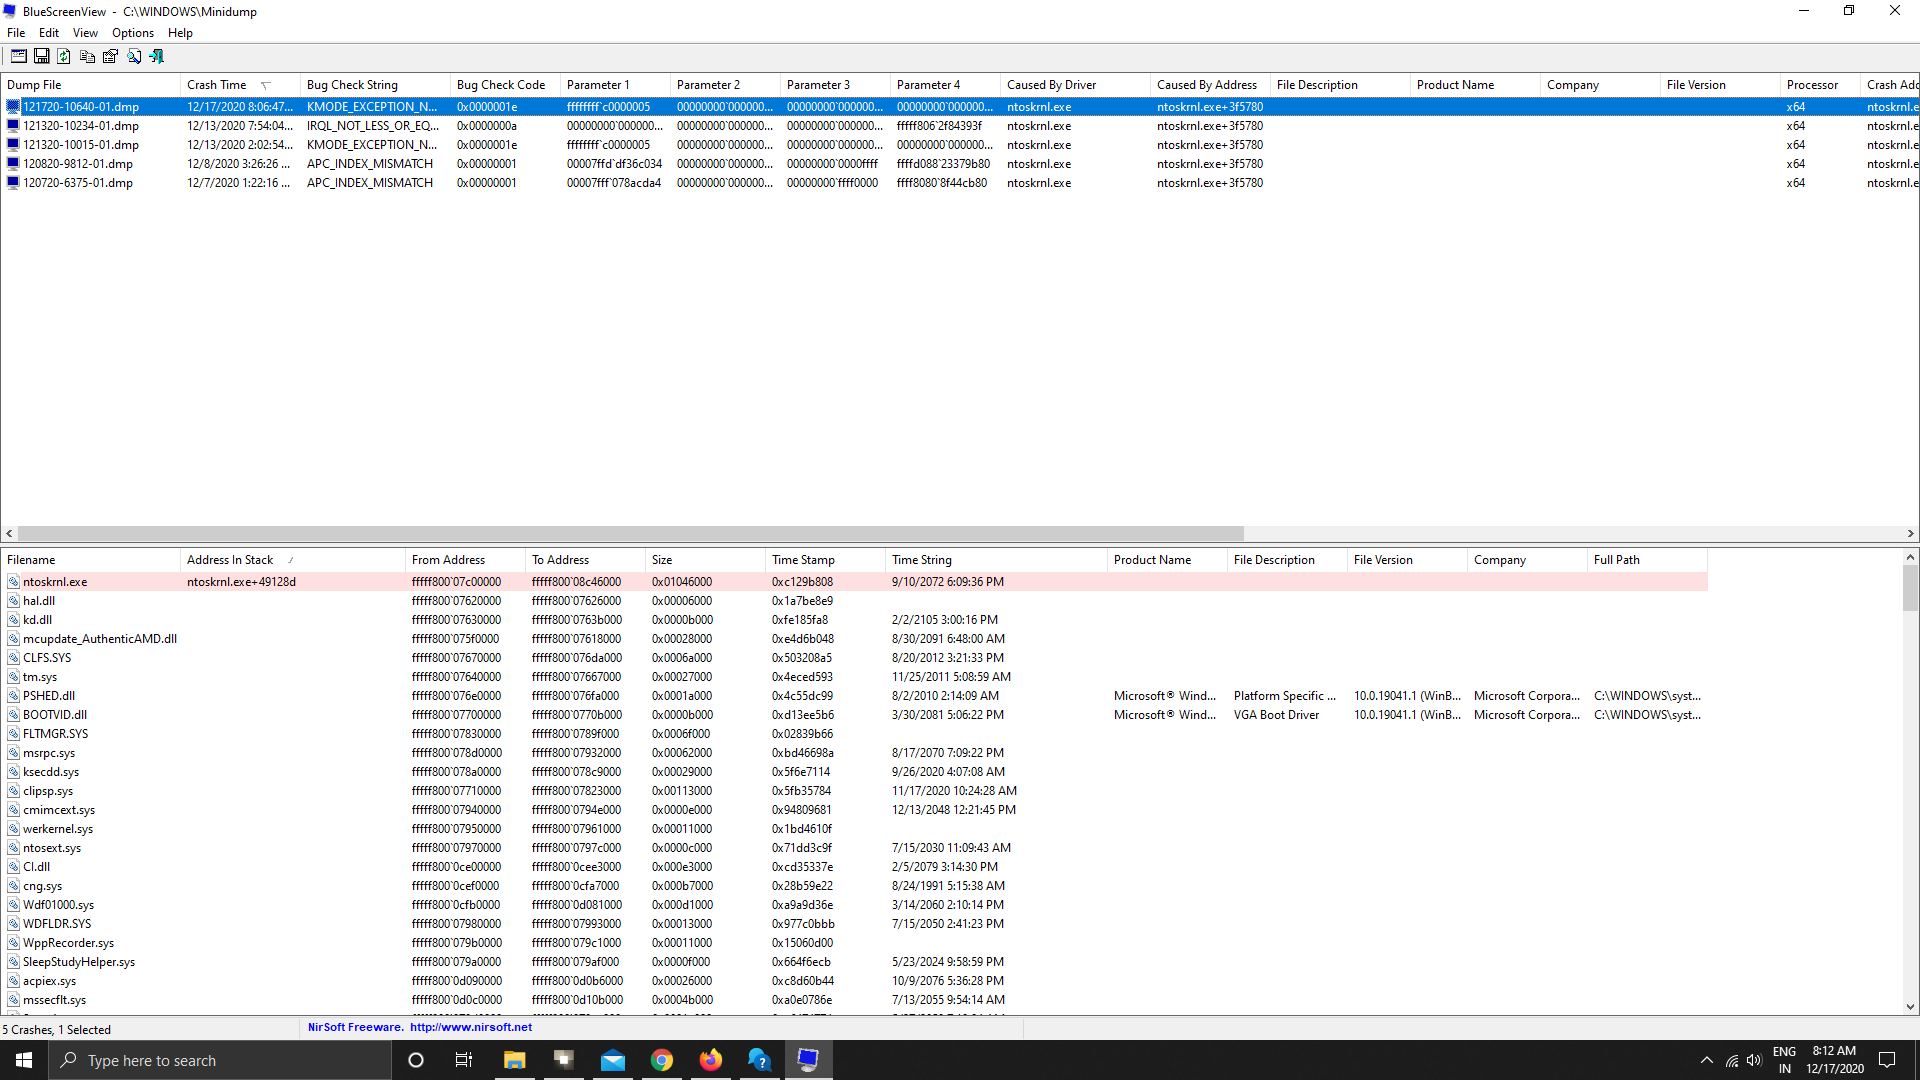Click the lower pane vertical scrollbar thumb
Image resolution: width=1920 pixels, height=1080 pixels.
coord(1910,588)
